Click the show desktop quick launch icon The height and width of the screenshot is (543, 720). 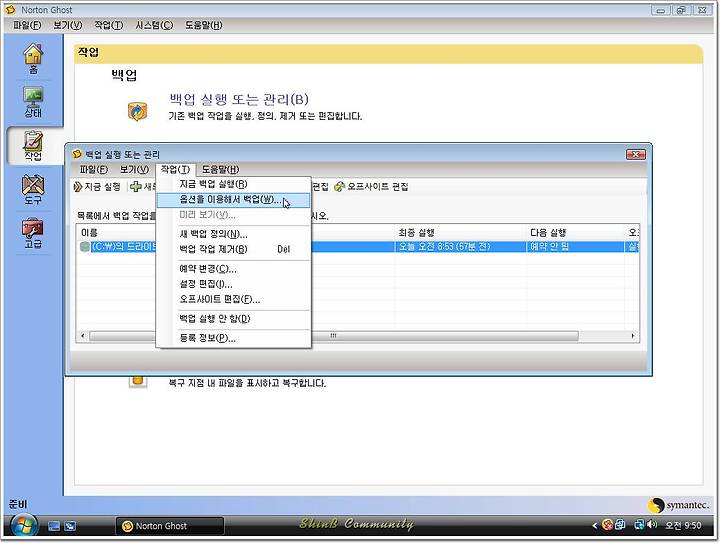click(54, 526)
